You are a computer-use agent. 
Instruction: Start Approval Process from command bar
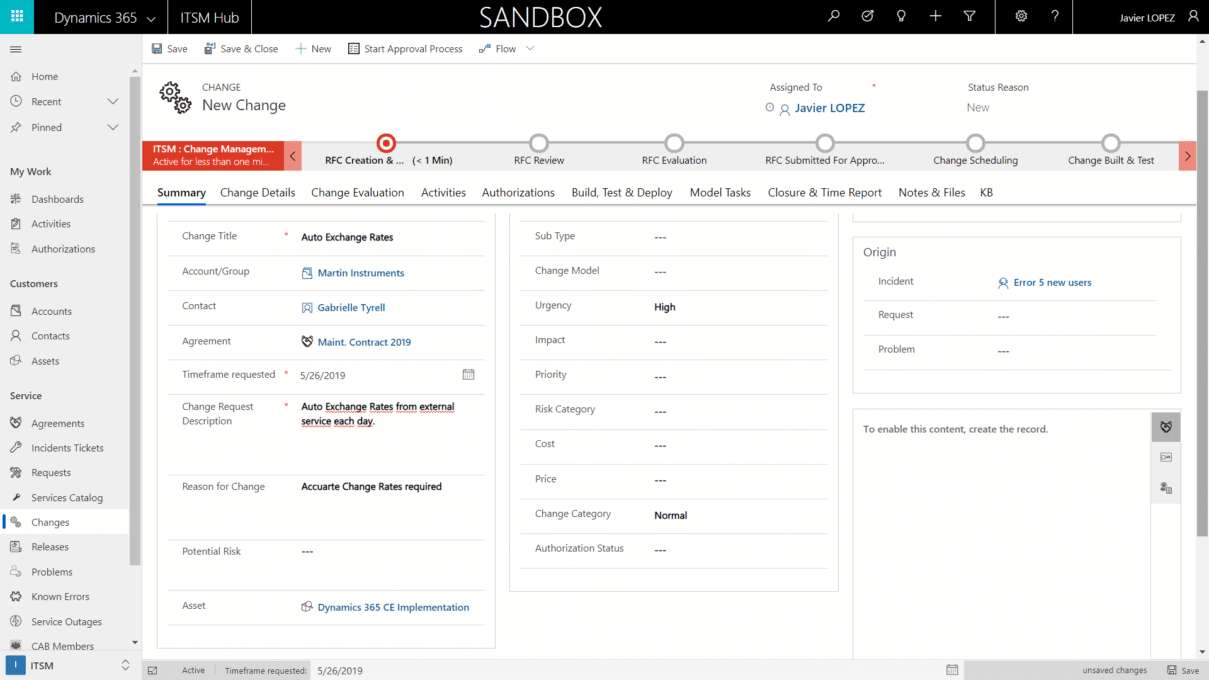coord(405,49)
